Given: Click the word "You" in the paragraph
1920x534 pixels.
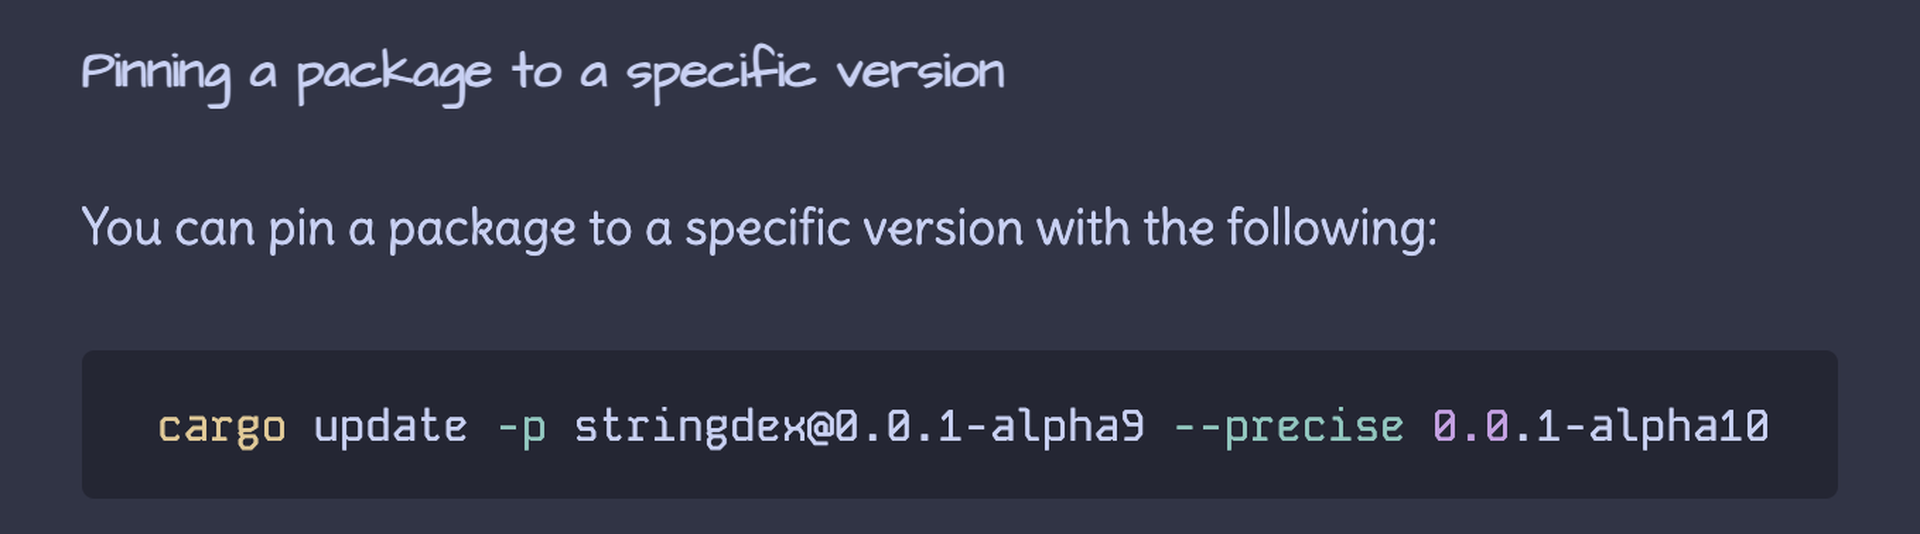Looking at the screenshot, I should (x=121, y=227).
